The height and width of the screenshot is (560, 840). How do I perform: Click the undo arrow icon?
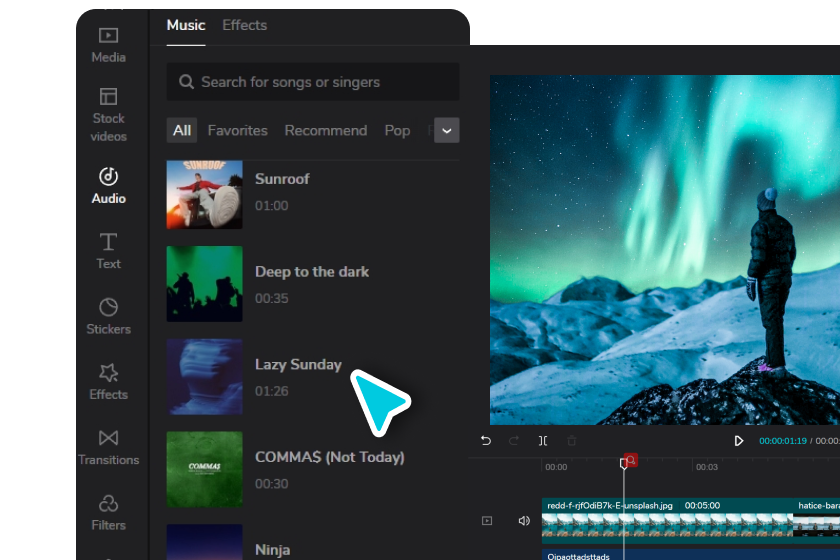coord(486,440)
